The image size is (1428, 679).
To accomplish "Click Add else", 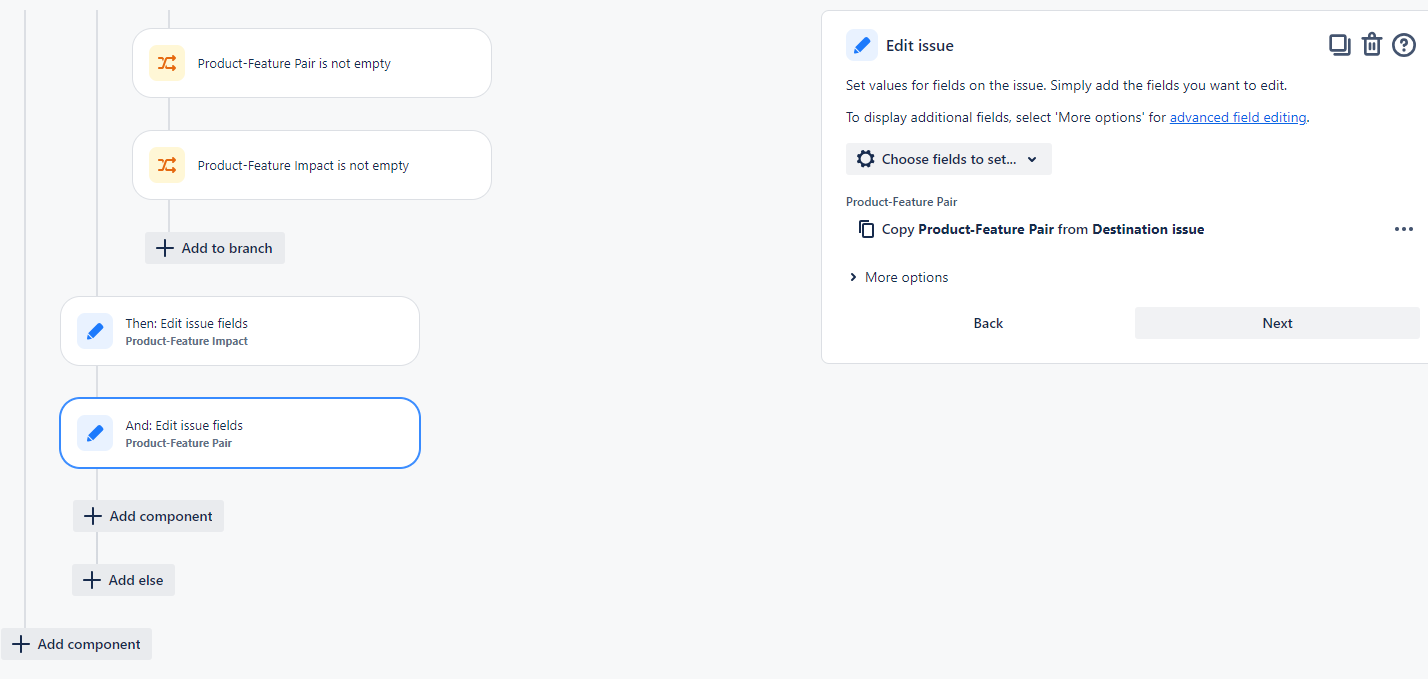I will coord(123,580).
